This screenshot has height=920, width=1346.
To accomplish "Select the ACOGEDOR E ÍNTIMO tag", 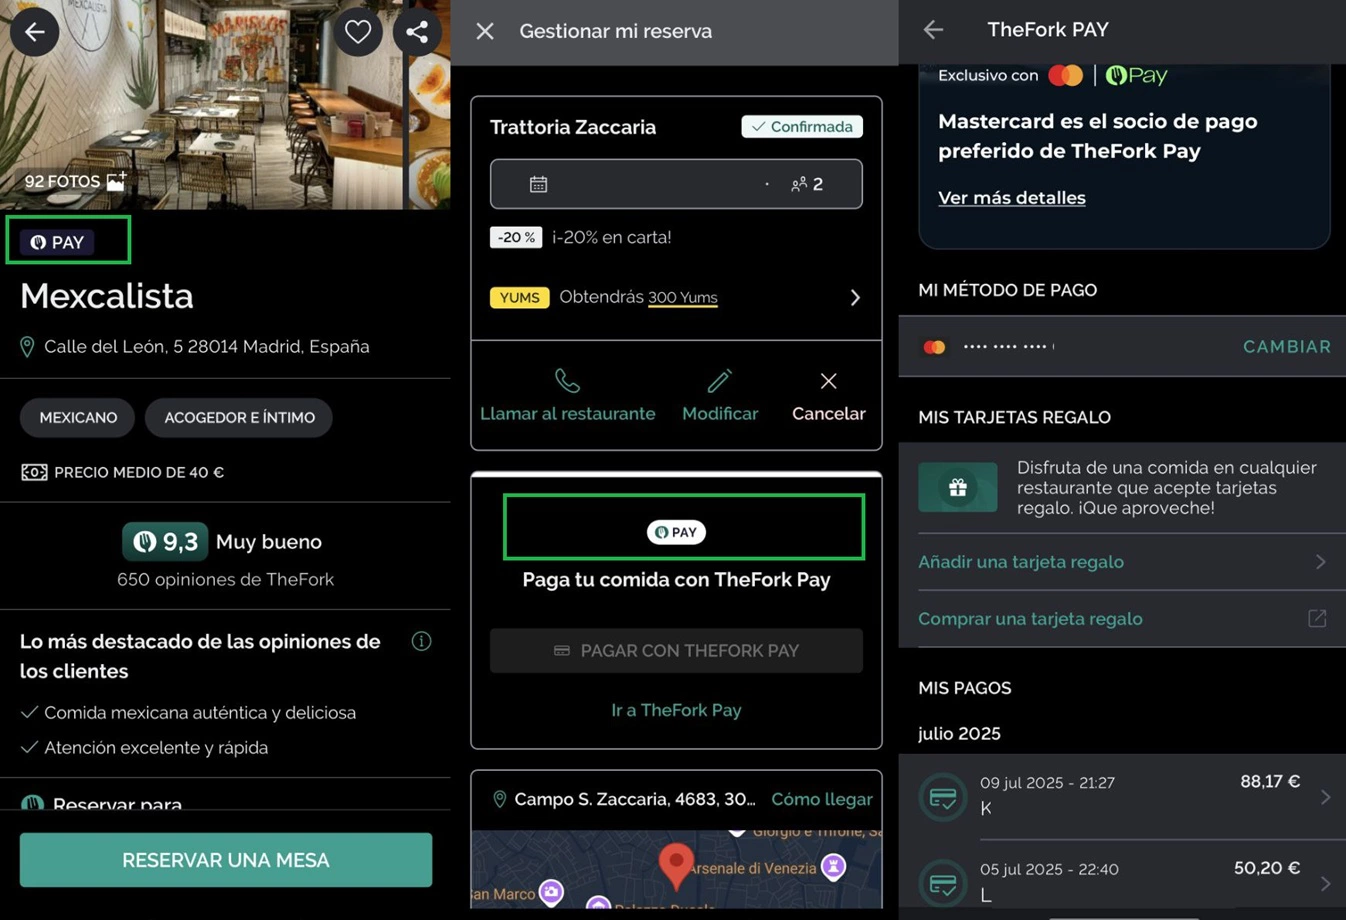I will pos(239,417).
